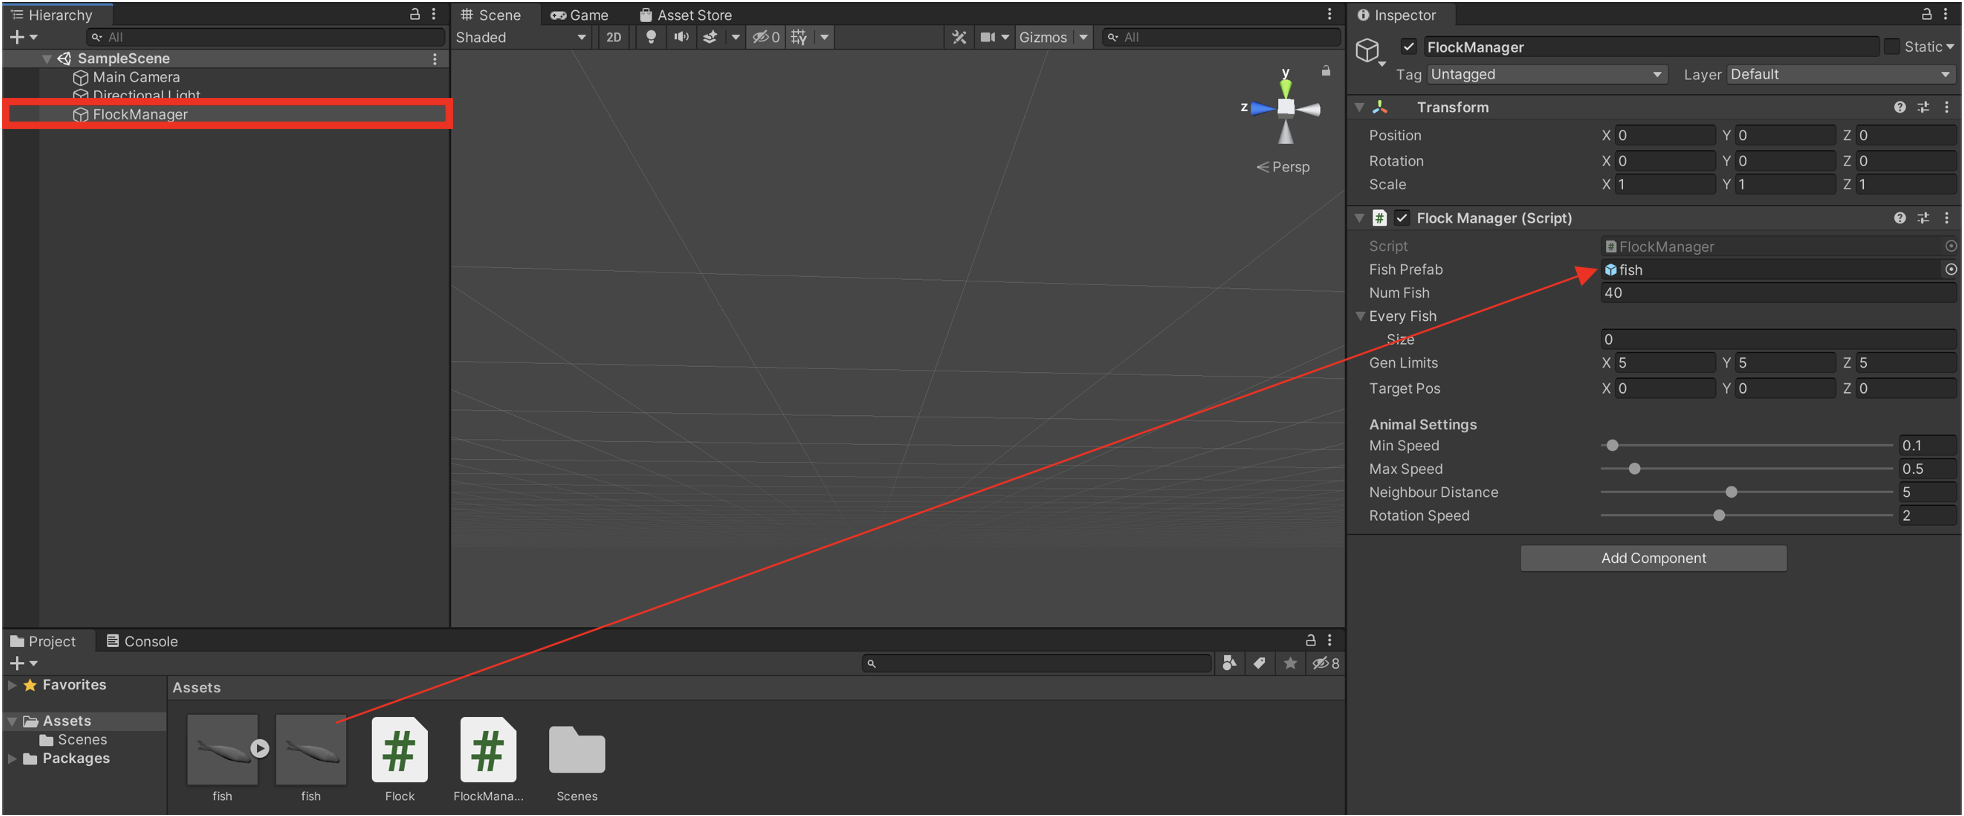This screenshot has width=1964, height=816.
Task: Open Tag Untagged dropdown
Action: [x=1547, y=74]
